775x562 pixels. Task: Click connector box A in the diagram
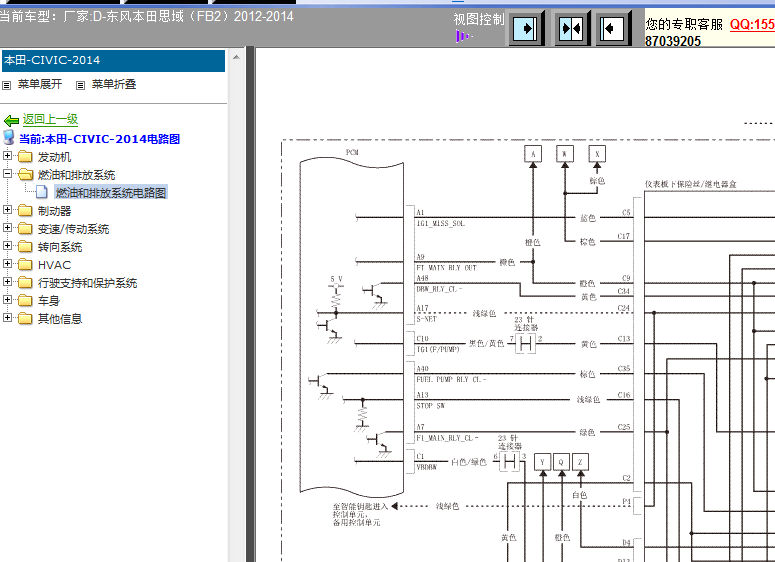coord(533,154)
